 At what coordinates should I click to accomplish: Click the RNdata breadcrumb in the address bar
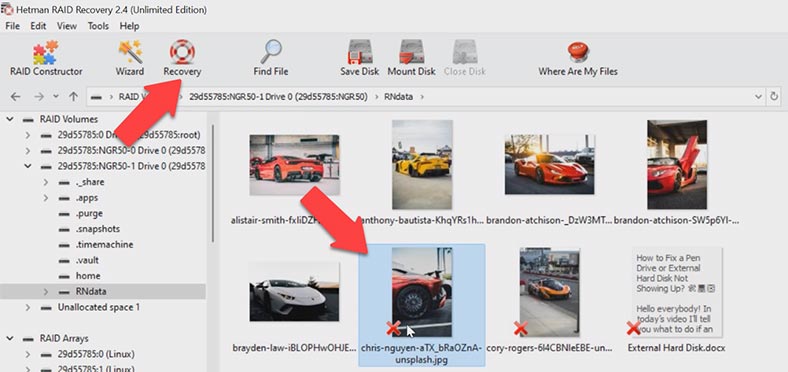click(399, 97)
